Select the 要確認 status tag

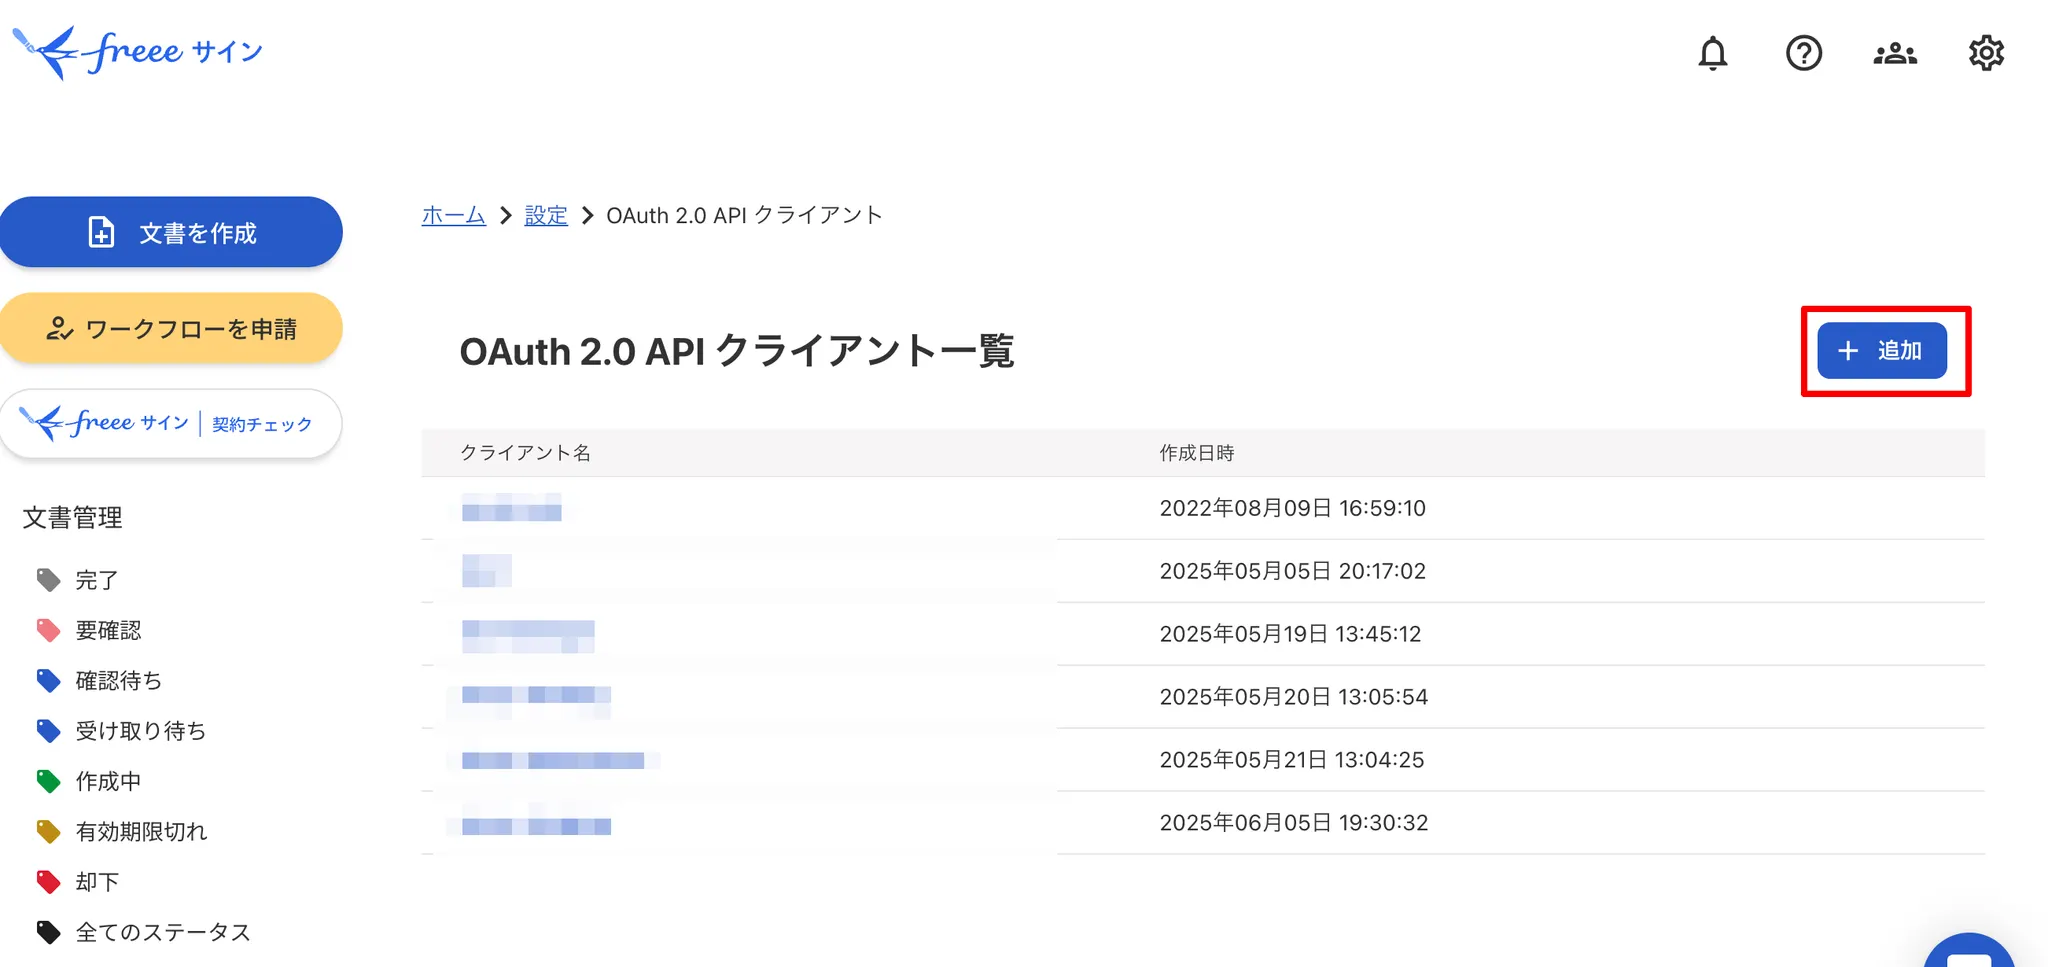point(108,630)
